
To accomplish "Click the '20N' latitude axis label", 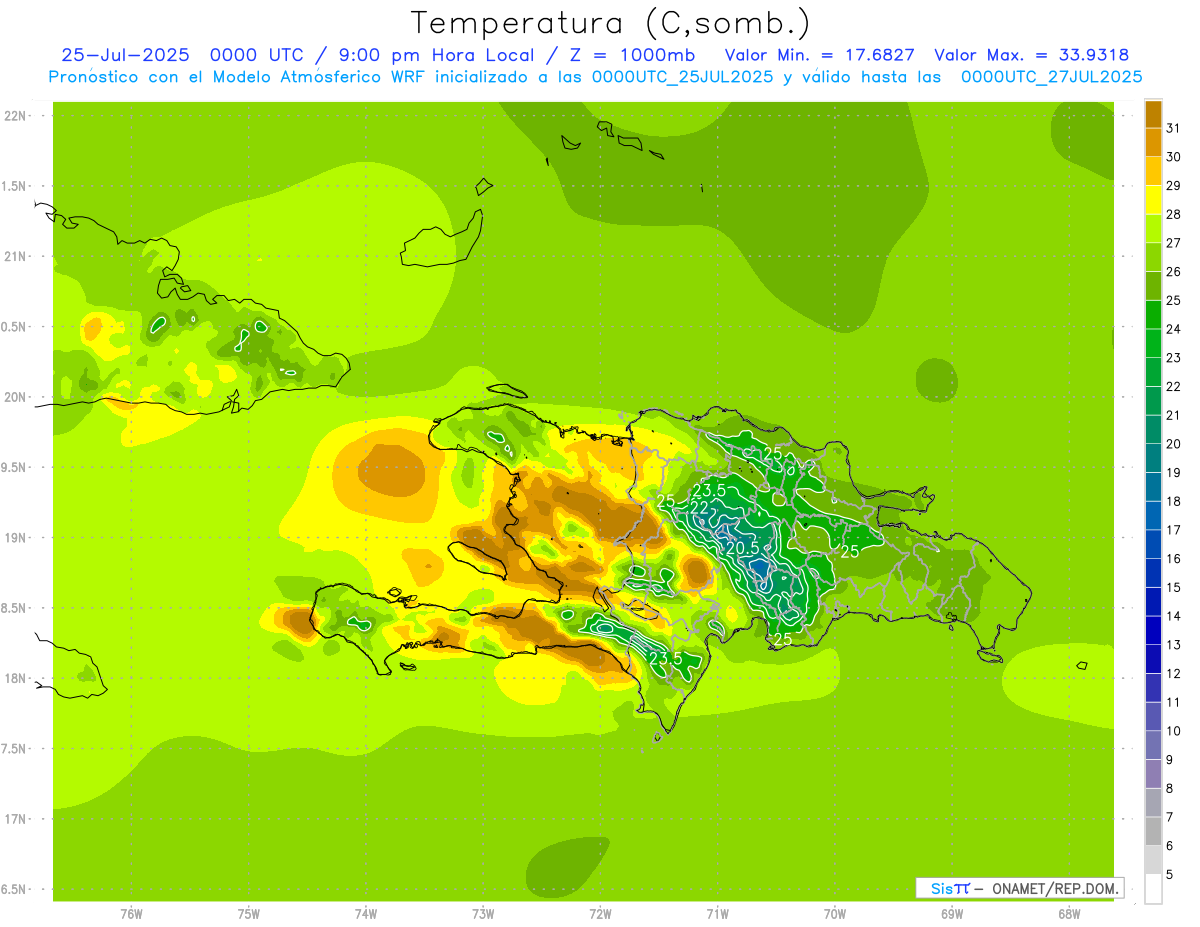I will 17,397.
